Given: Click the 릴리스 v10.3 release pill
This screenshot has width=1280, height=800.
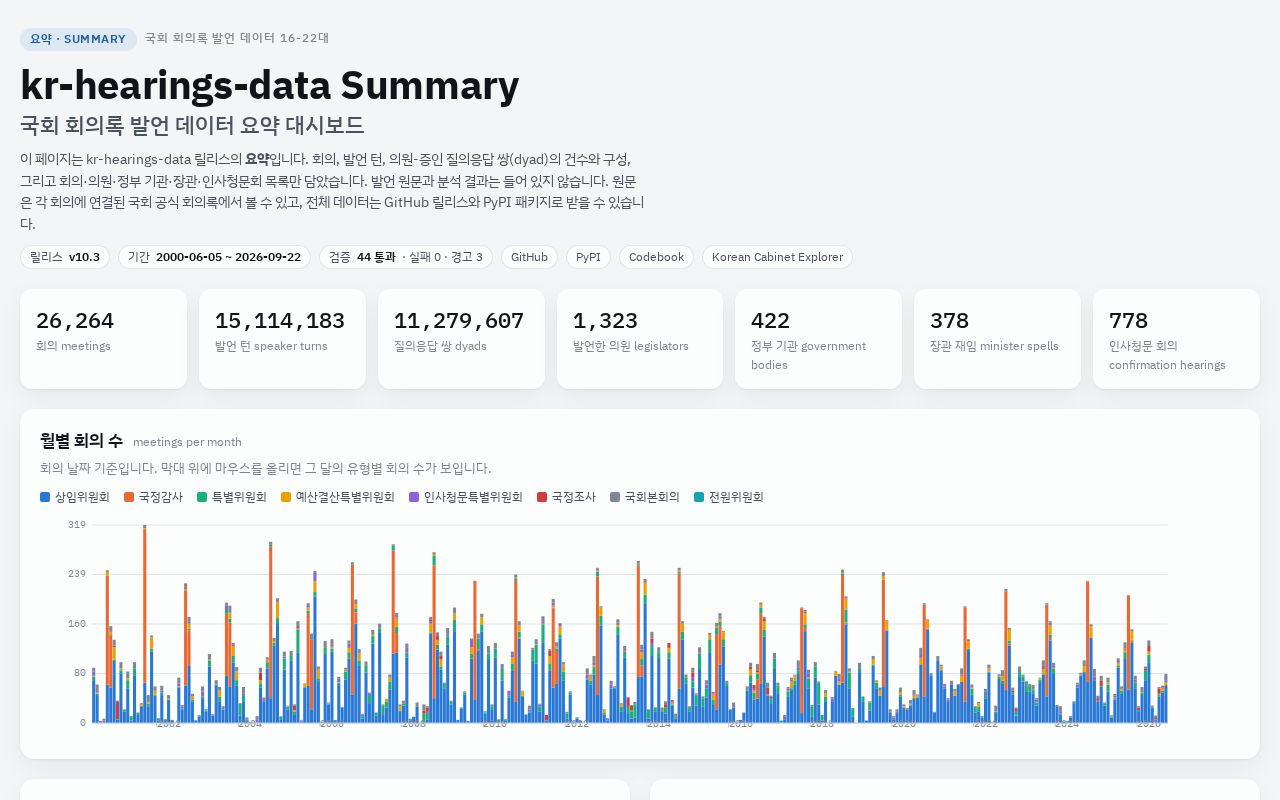Looking at the screenshot, I should click(x=65, y=257).
